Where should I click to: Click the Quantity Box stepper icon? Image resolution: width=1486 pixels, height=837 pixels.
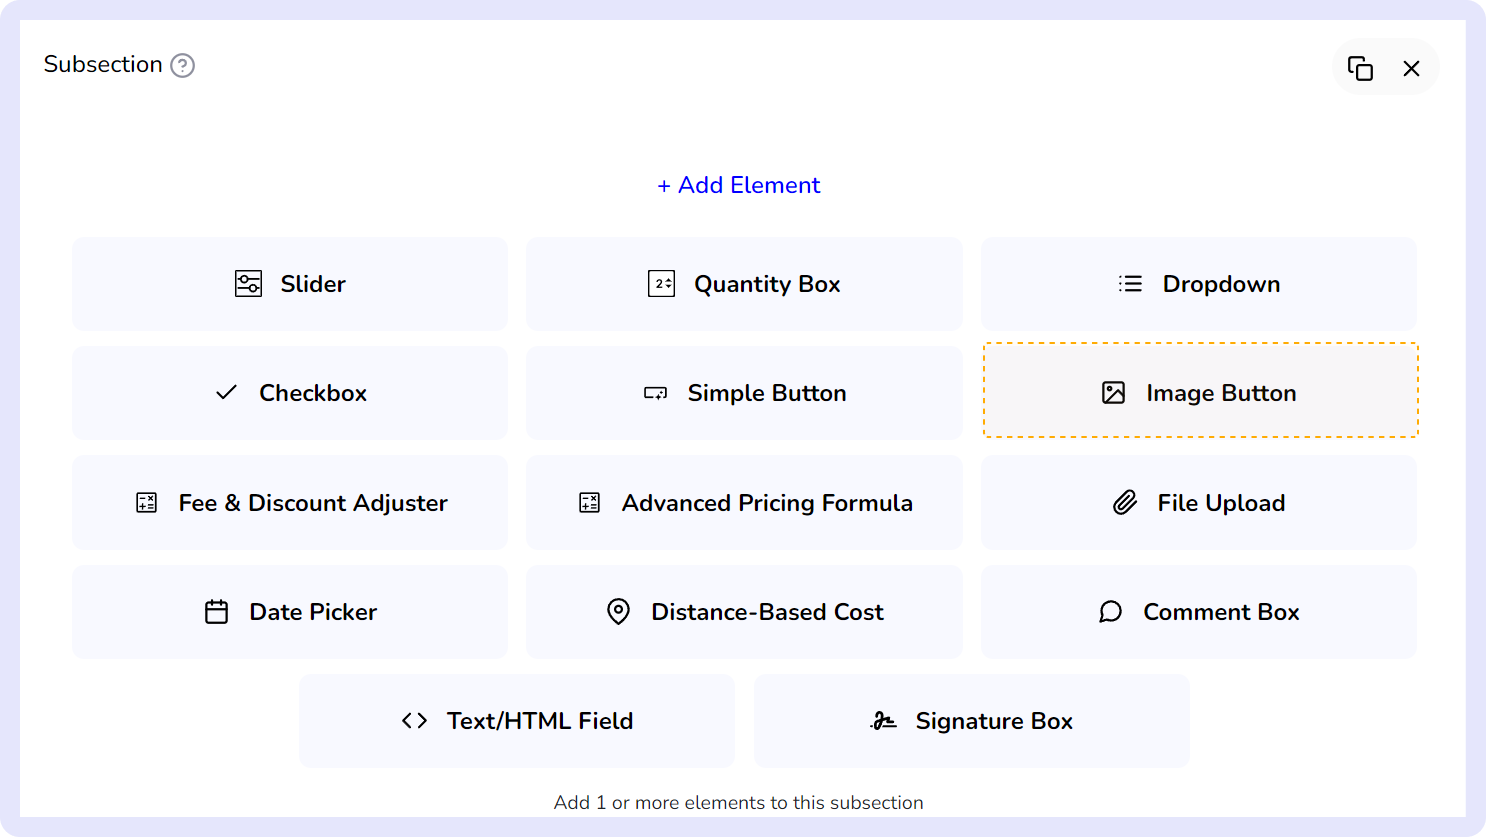661,284
